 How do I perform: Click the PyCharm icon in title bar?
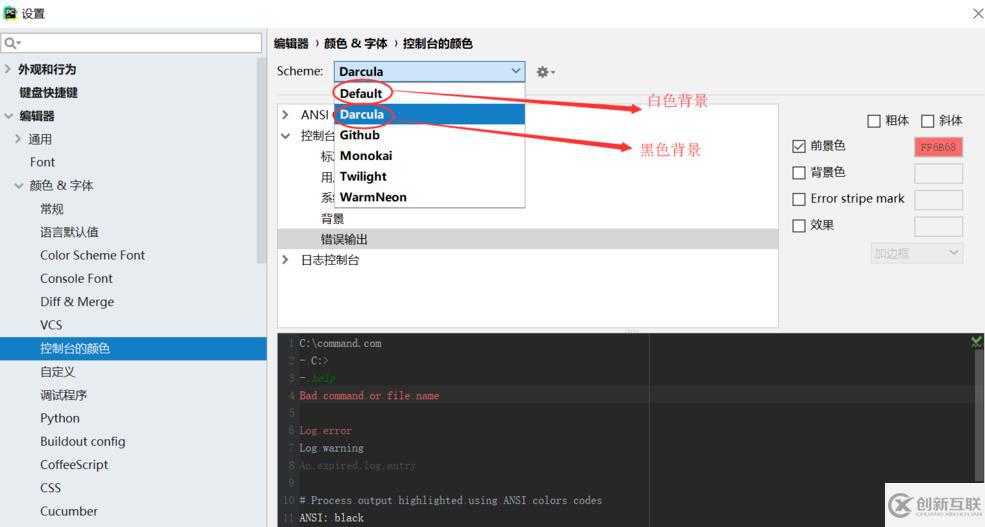[10, 13]
